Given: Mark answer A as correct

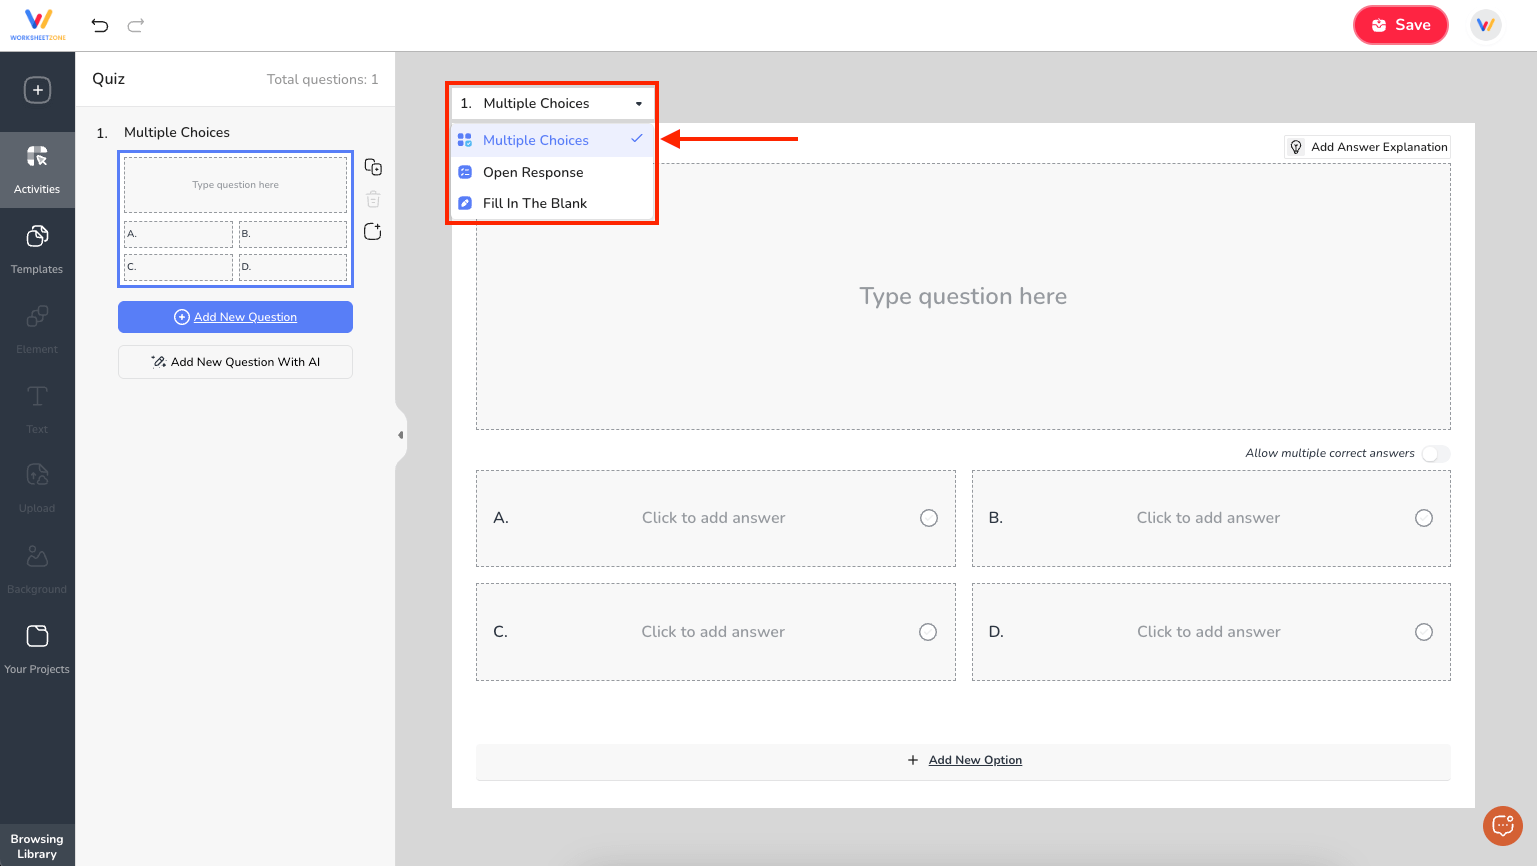Looking at the screenshot, I should click(928, 518).
